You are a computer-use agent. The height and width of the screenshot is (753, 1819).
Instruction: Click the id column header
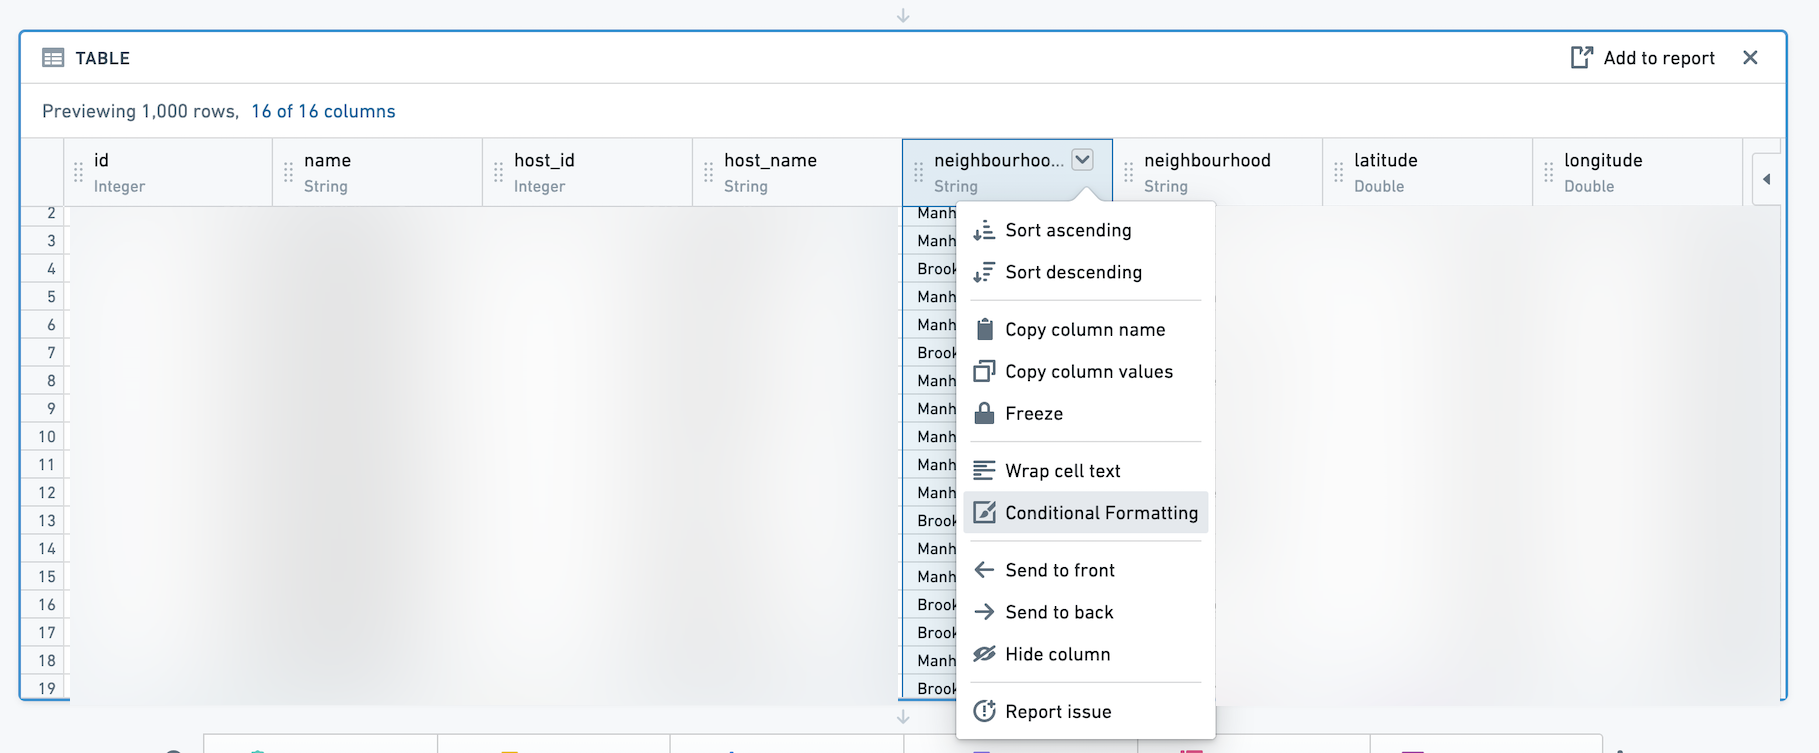click(x=167, y=172)
